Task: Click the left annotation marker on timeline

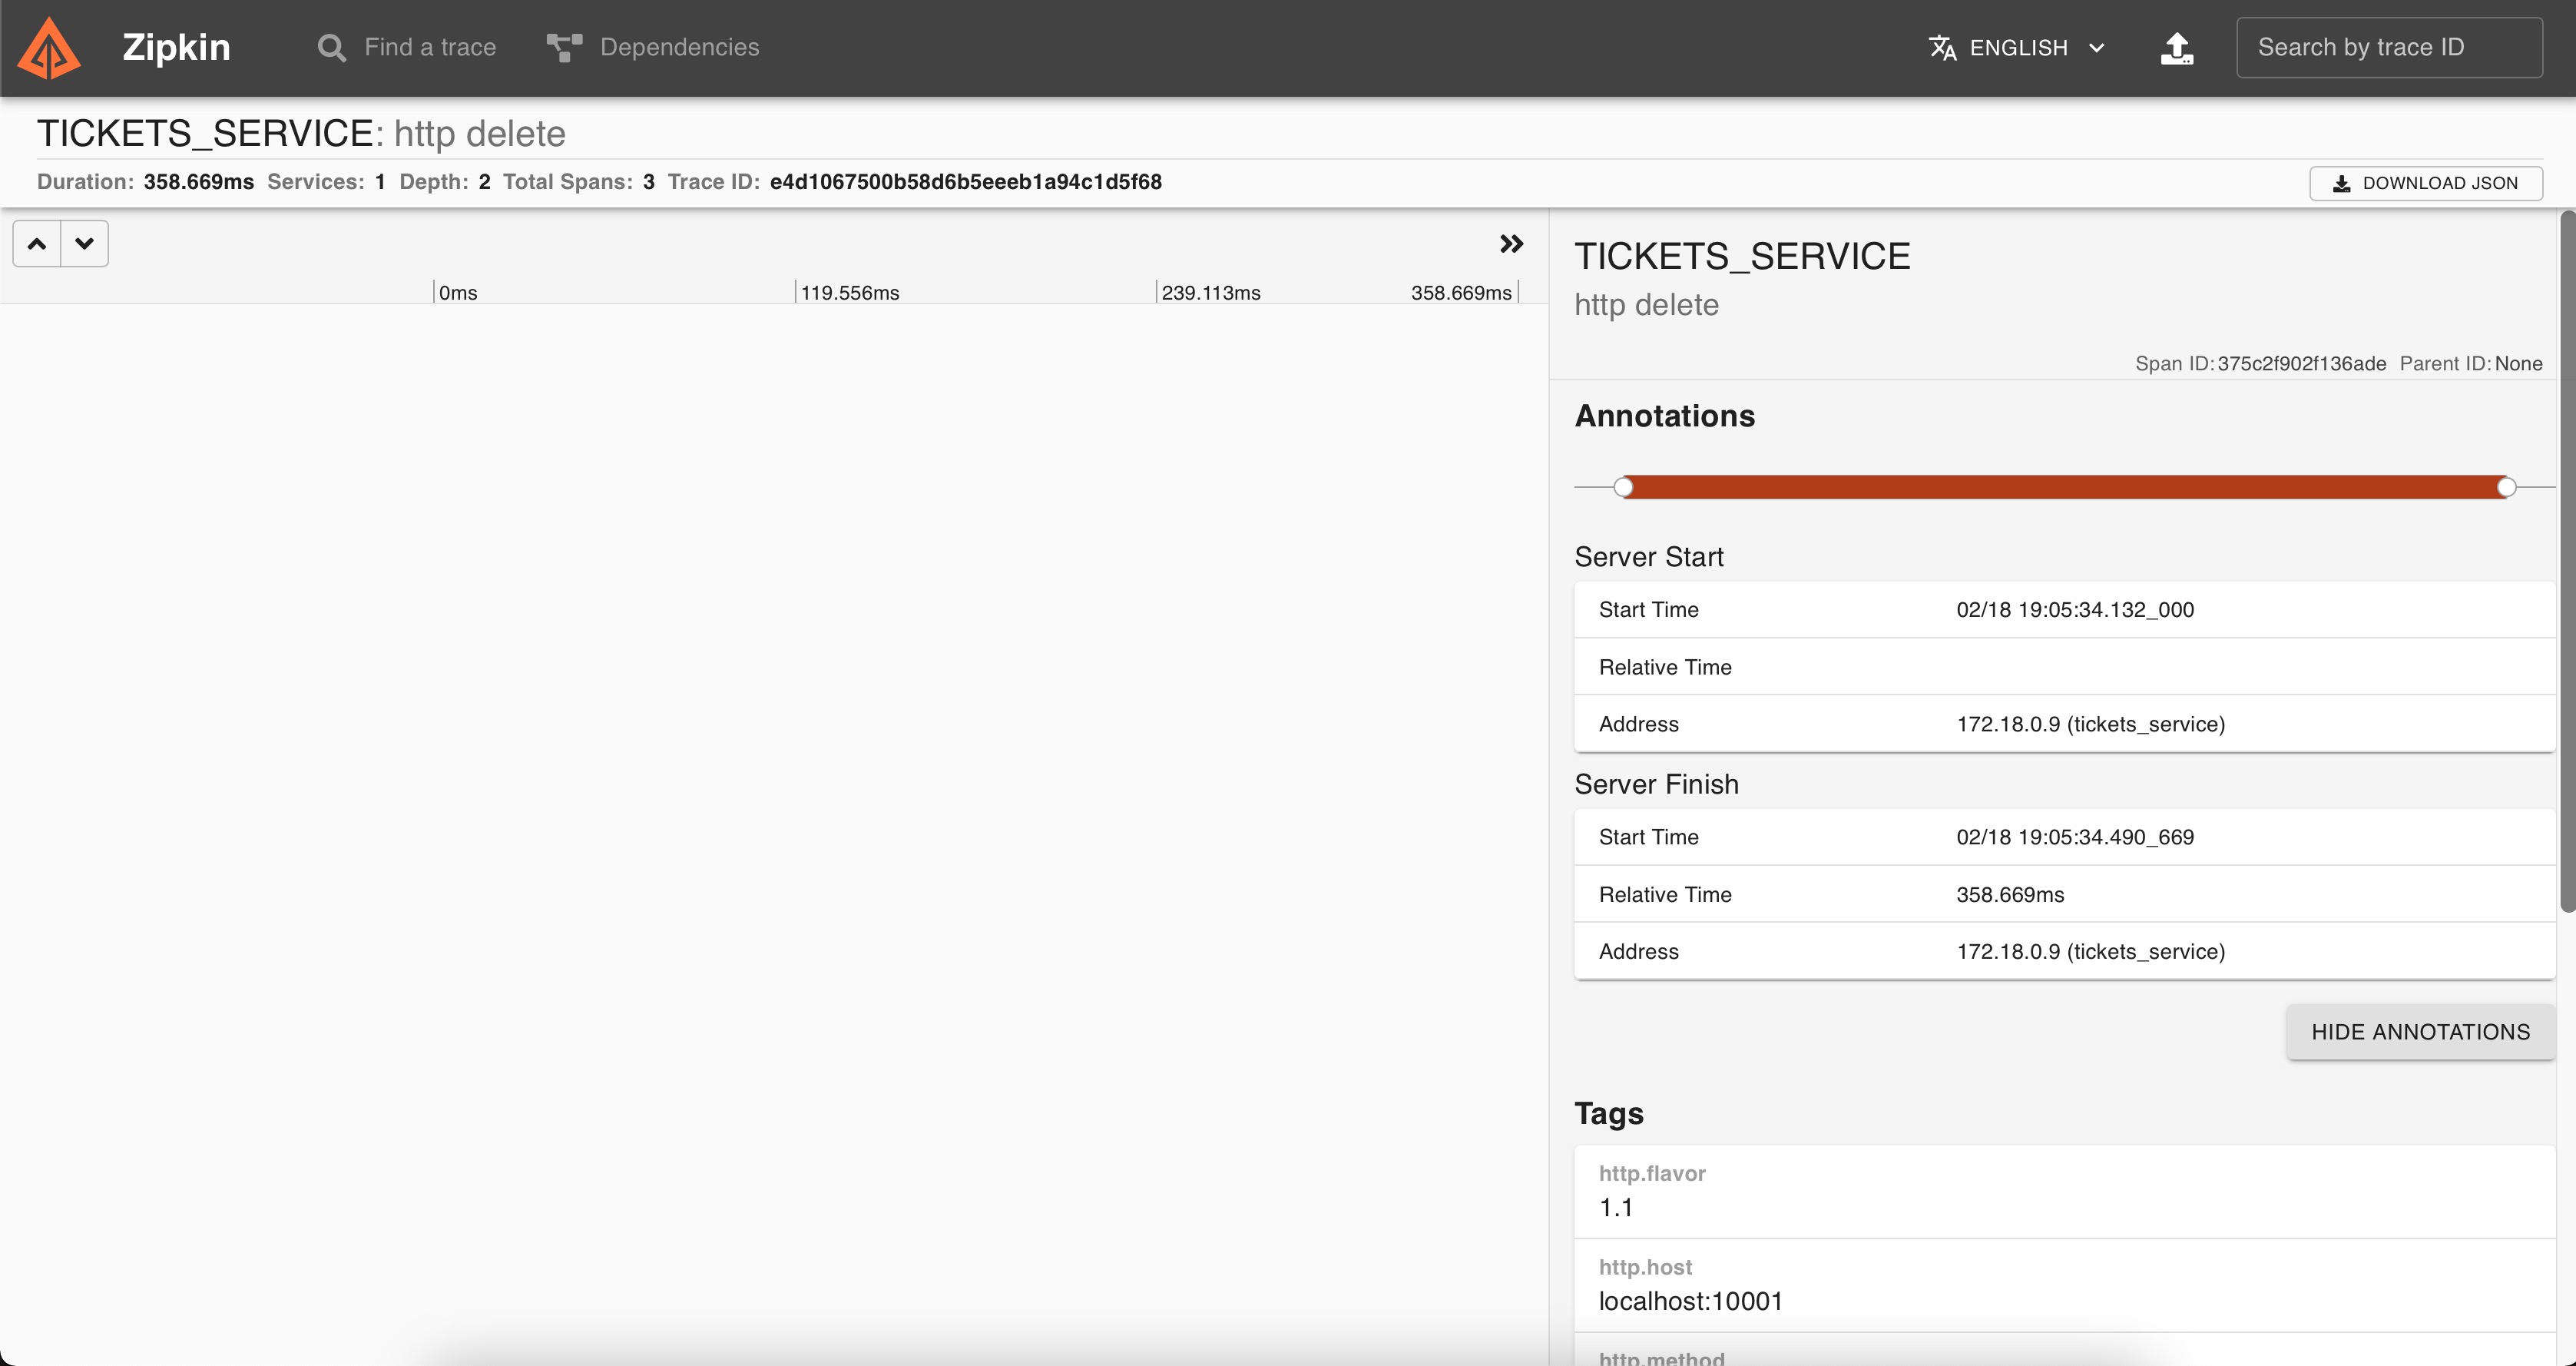Action: 1623,487
